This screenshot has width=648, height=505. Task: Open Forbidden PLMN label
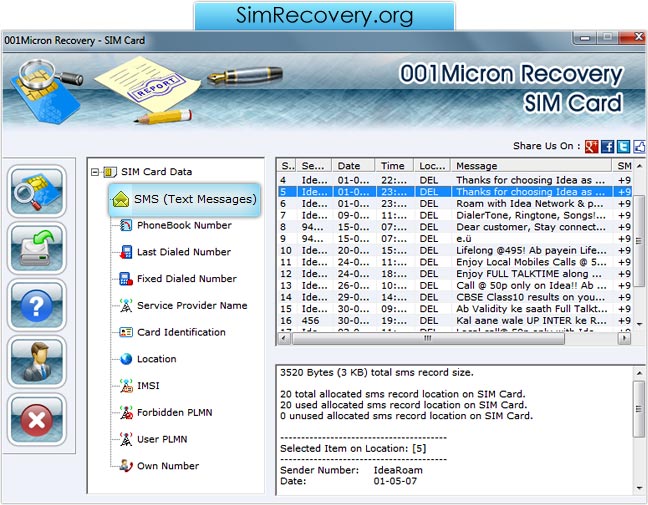point(175,412)
